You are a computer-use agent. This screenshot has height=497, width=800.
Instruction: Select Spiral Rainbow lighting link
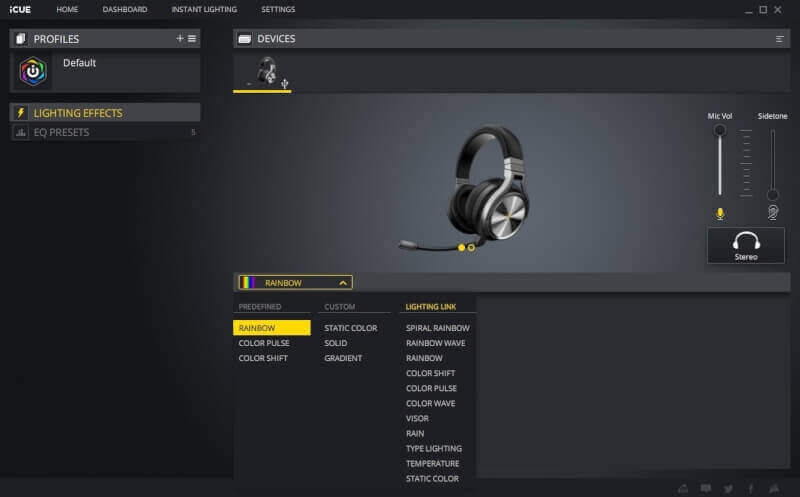tap(438, 328)
